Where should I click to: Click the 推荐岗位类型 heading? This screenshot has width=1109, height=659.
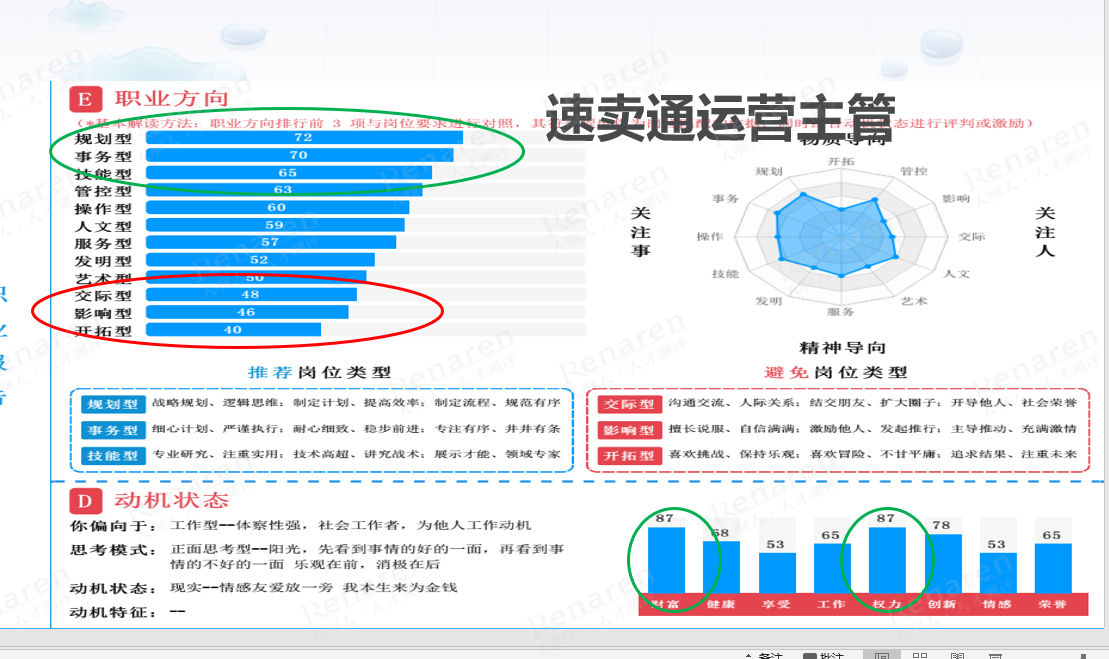320,372
